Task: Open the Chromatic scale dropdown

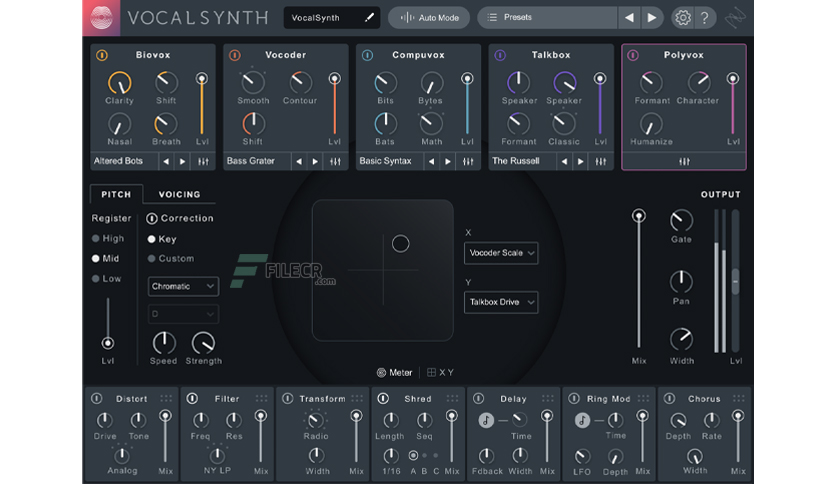Action: (x=183, y=286)
